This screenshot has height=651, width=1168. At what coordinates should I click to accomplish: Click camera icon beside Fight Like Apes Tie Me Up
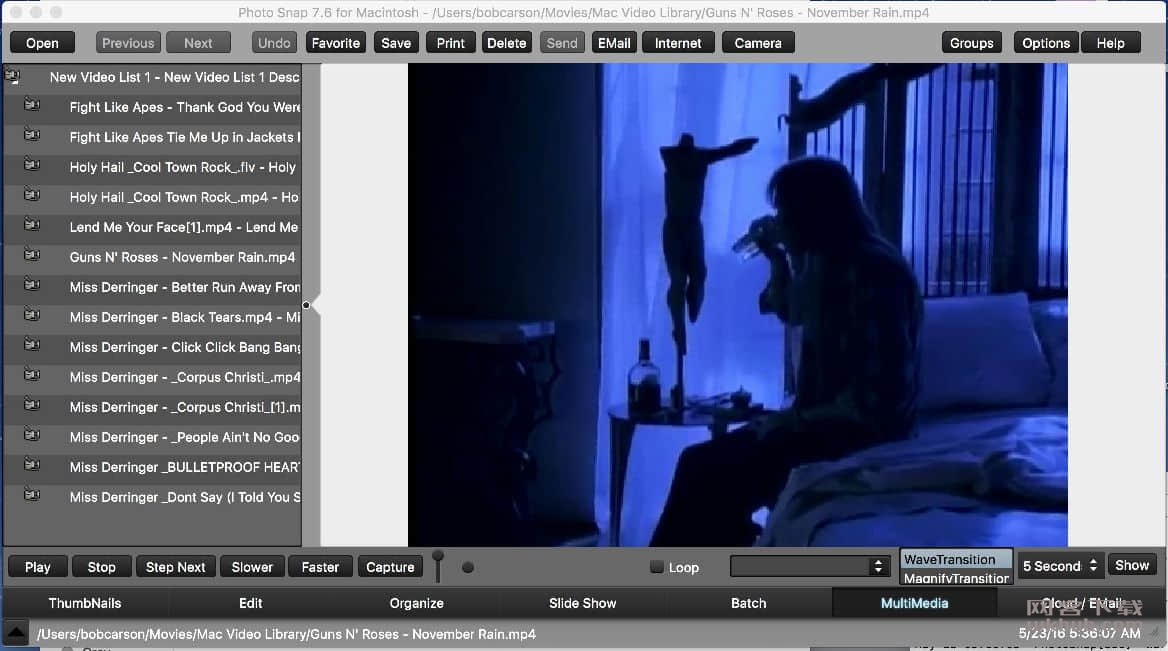pos(32,135)
